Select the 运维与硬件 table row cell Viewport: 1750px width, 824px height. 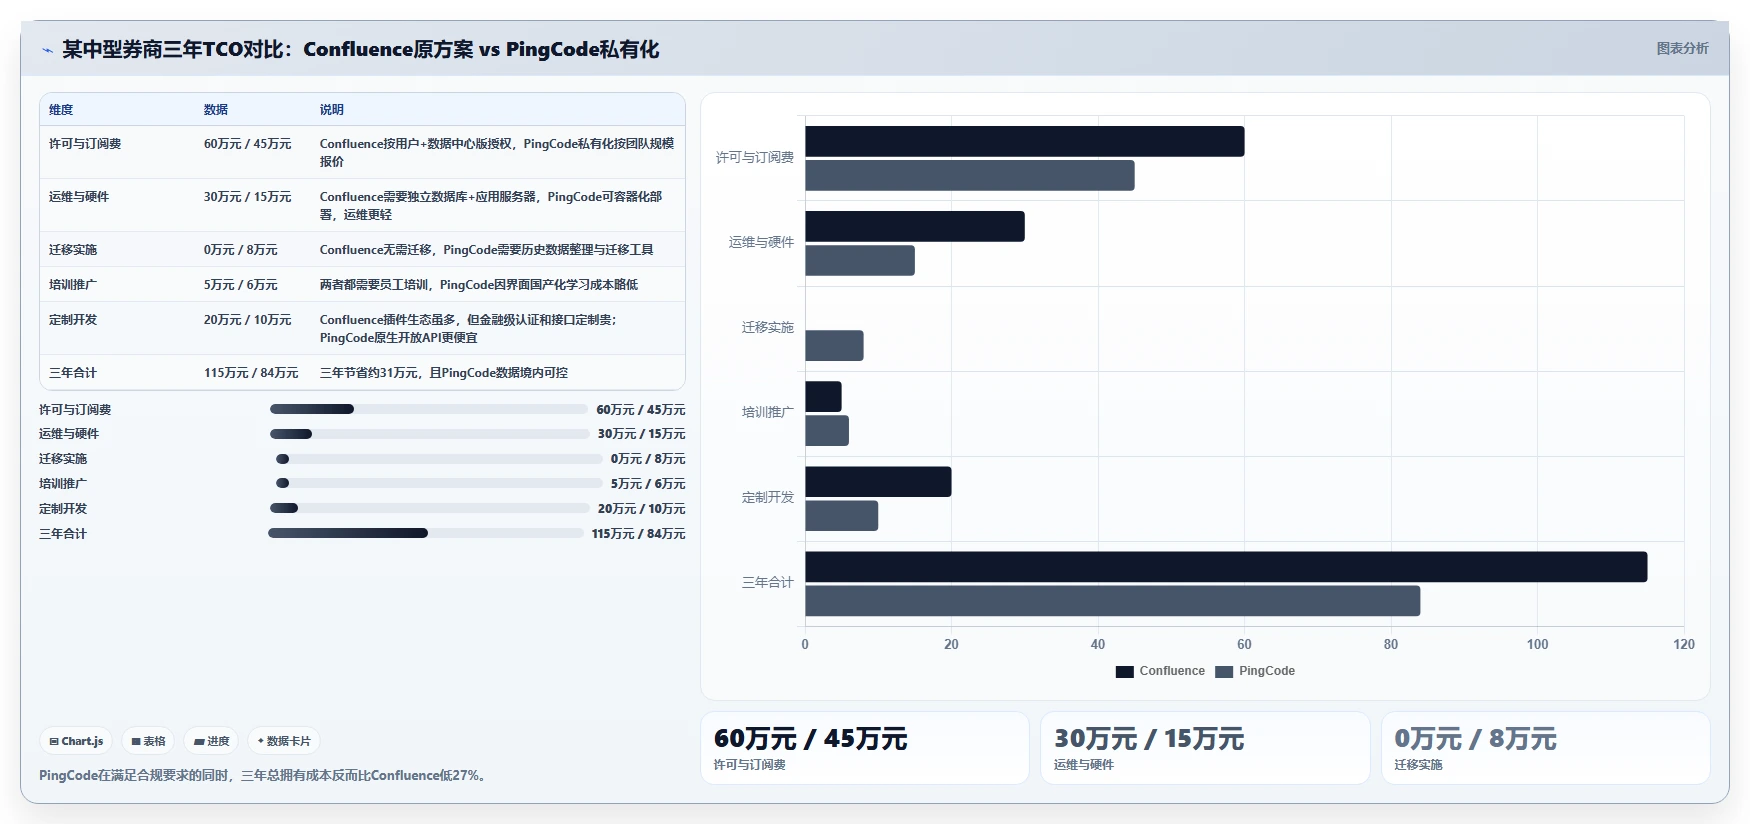click(79, 197)
